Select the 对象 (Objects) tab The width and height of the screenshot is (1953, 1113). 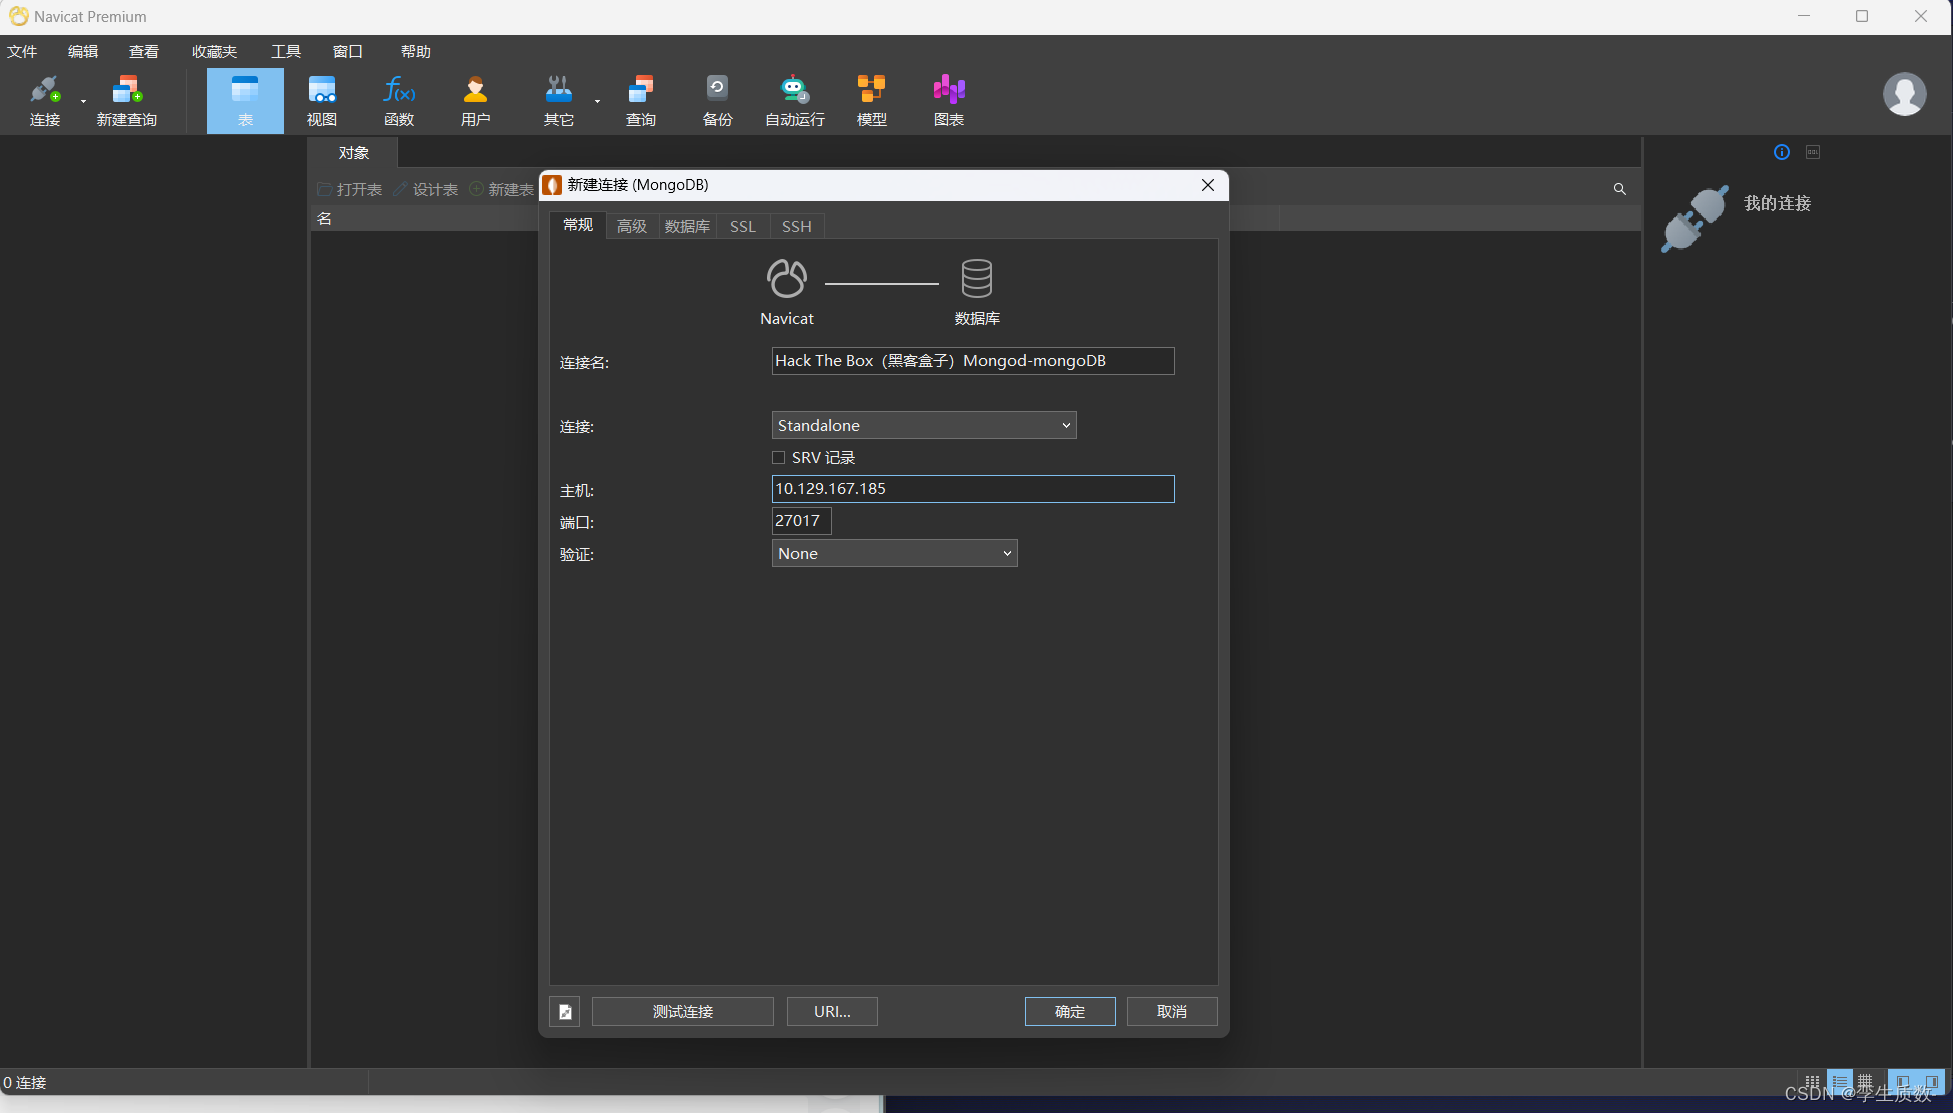click(354, 153)
